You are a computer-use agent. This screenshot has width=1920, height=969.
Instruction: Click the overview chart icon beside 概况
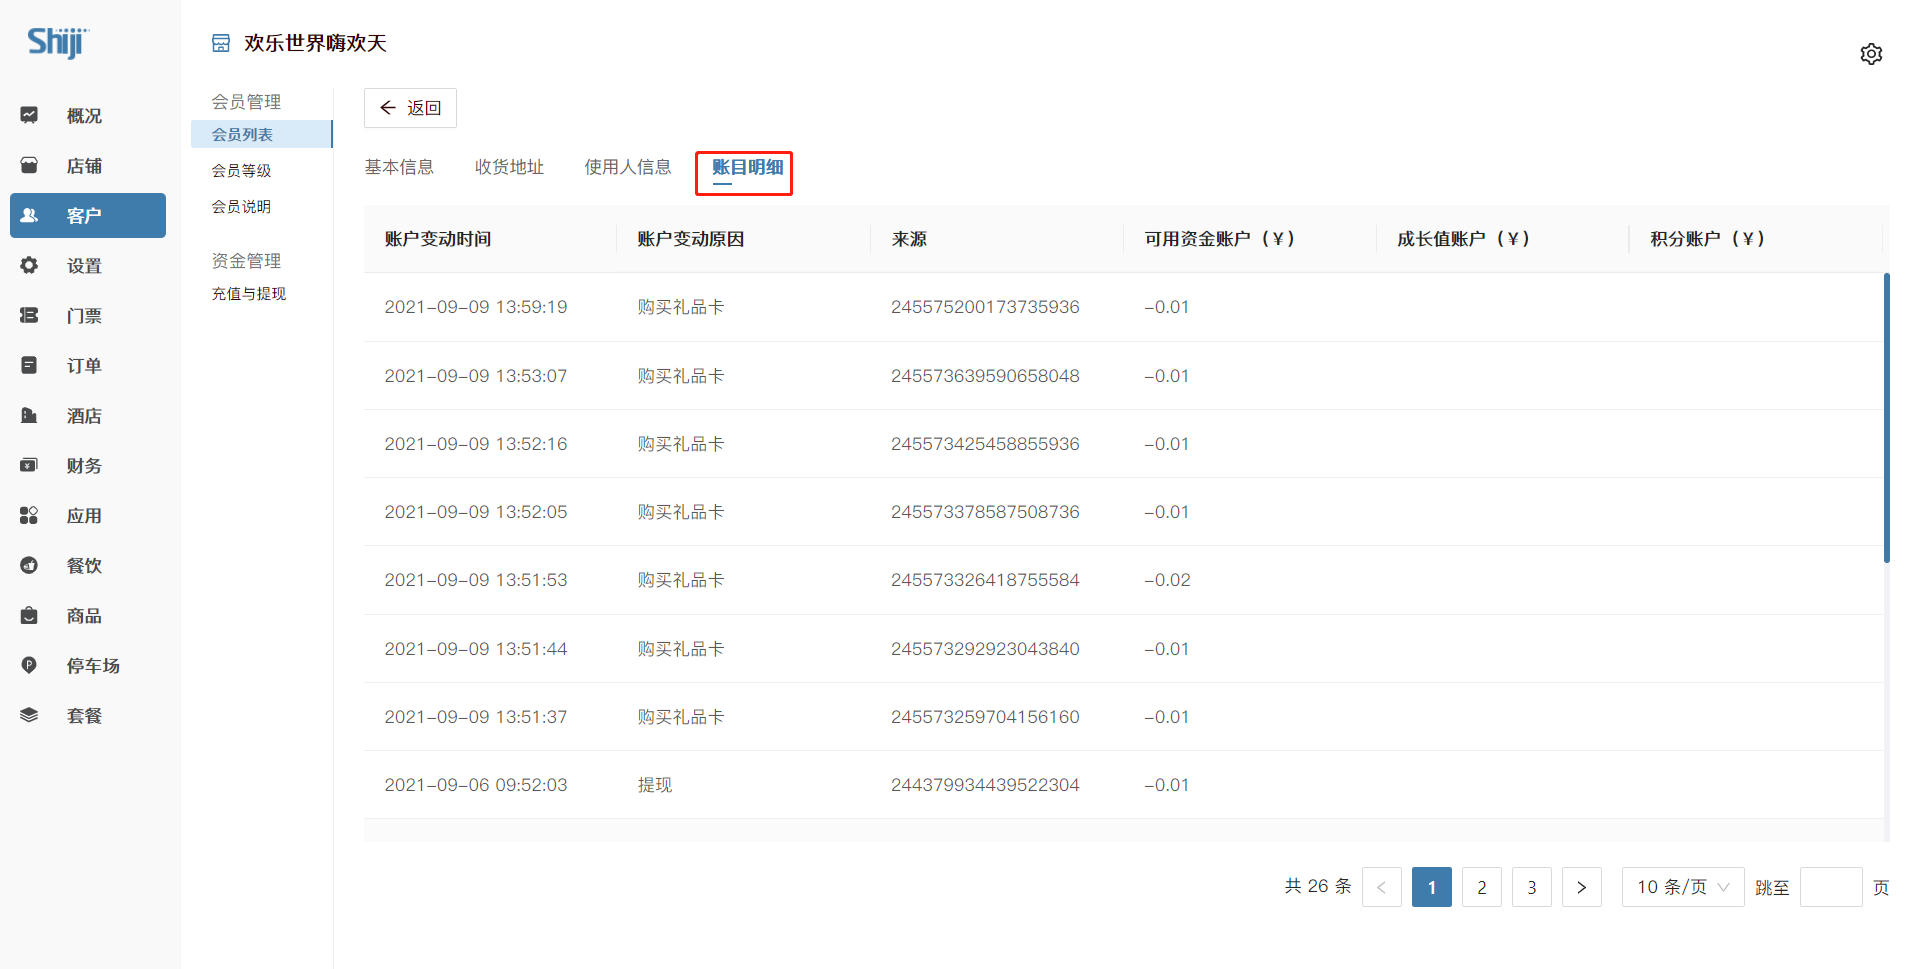29,115
